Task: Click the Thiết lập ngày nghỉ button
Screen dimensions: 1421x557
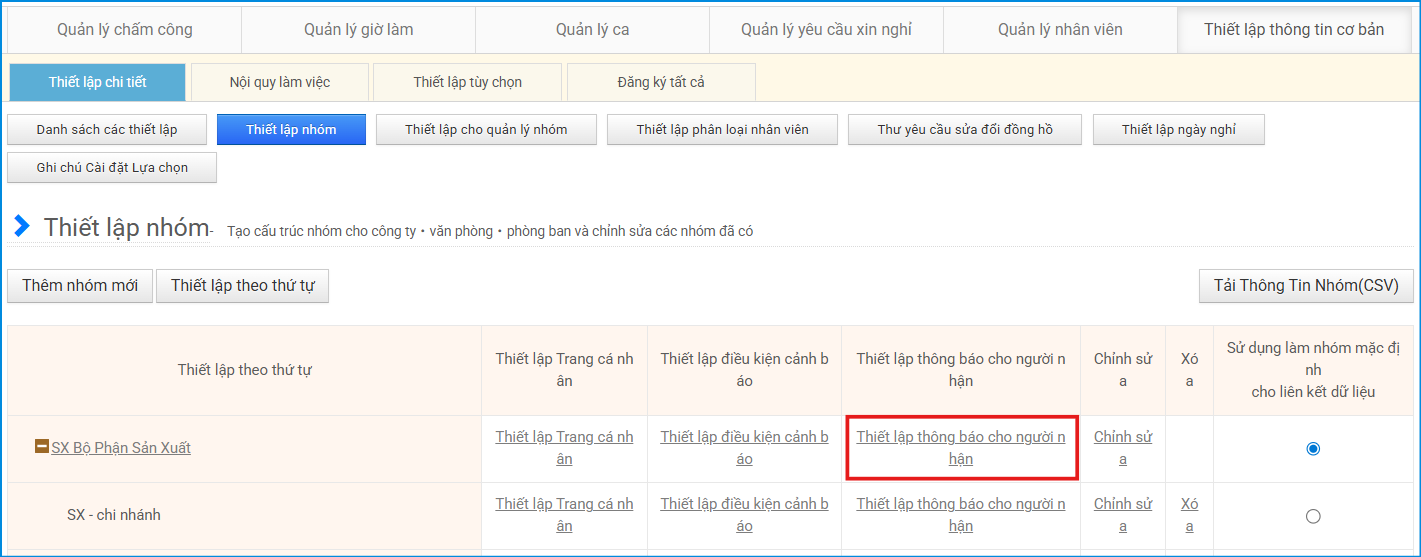Action: 1178,130
